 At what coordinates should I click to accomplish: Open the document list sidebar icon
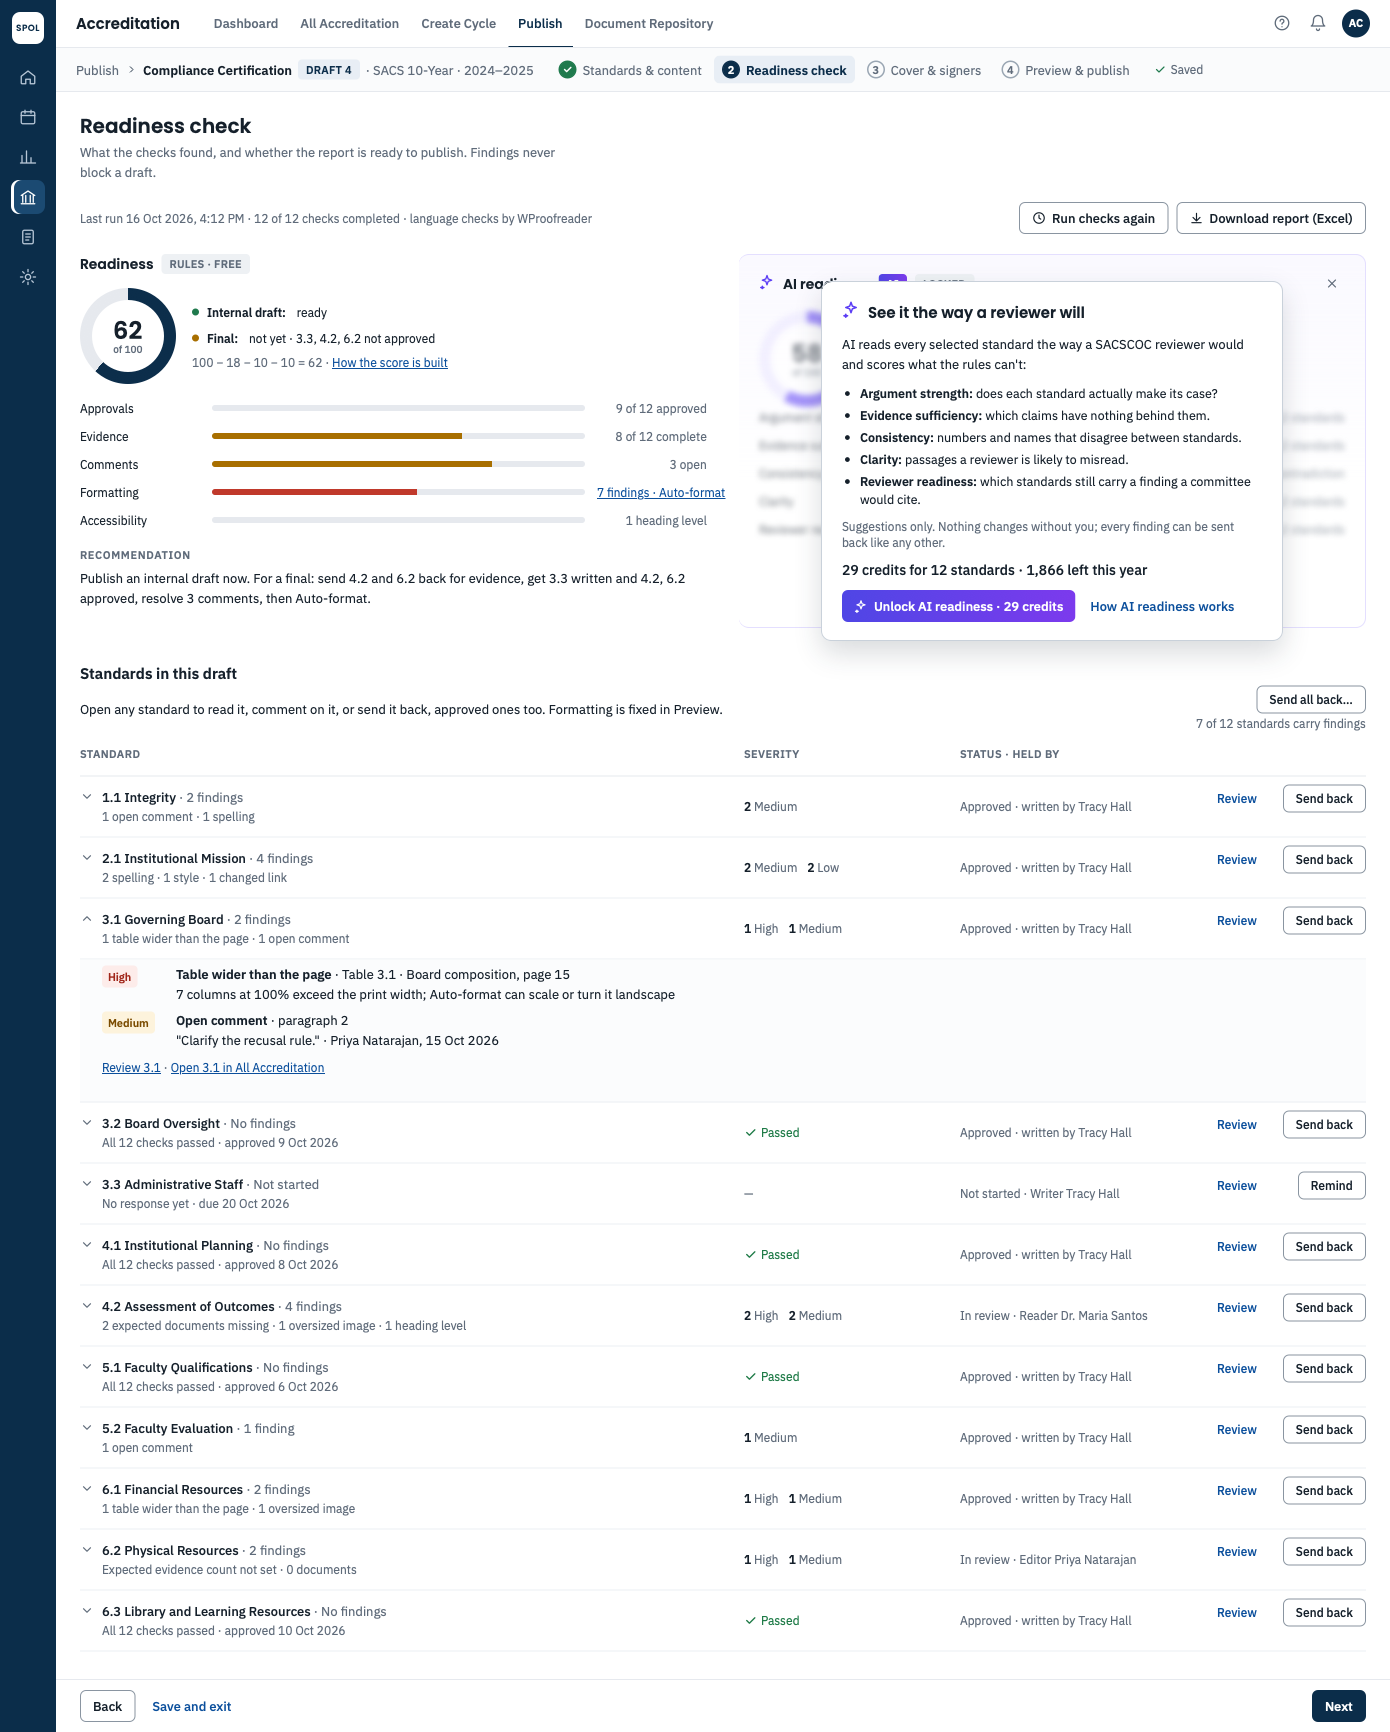pos(28,237)
